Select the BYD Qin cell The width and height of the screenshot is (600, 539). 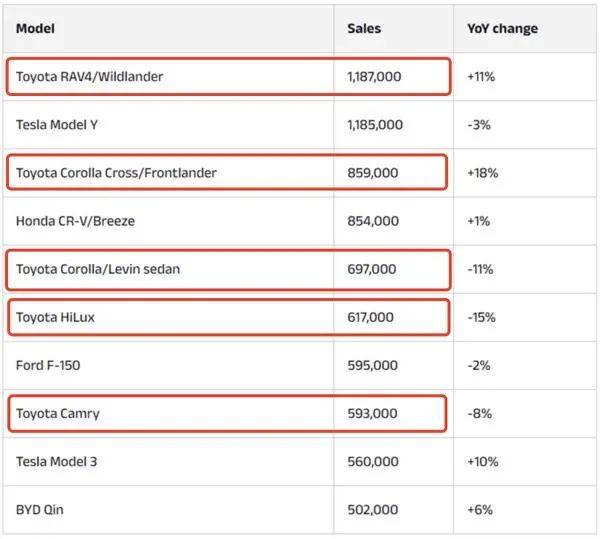[x=41, y=509]
